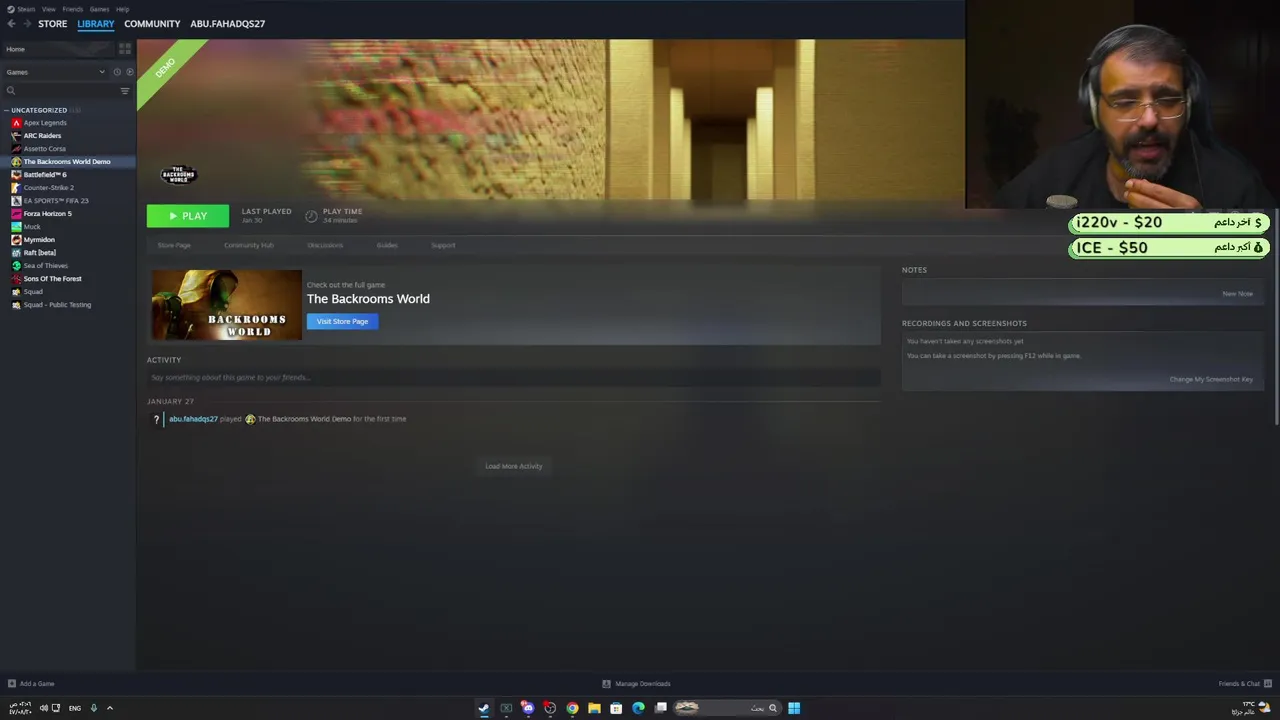
Task: Open the View menu
Action: click(48, 9)
